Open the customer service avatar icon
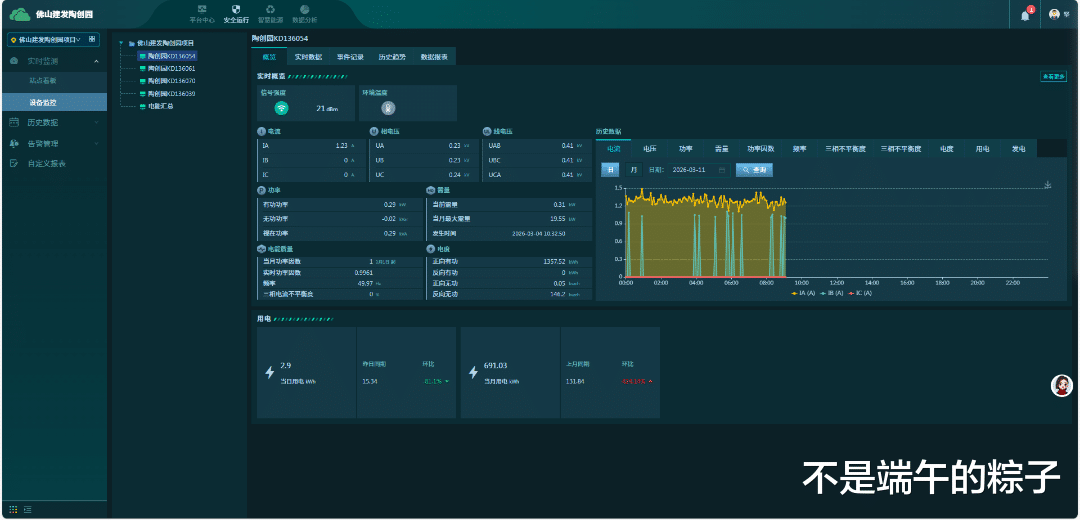The width and height of the screenshot is (1080, 520). pos(1061,386)
